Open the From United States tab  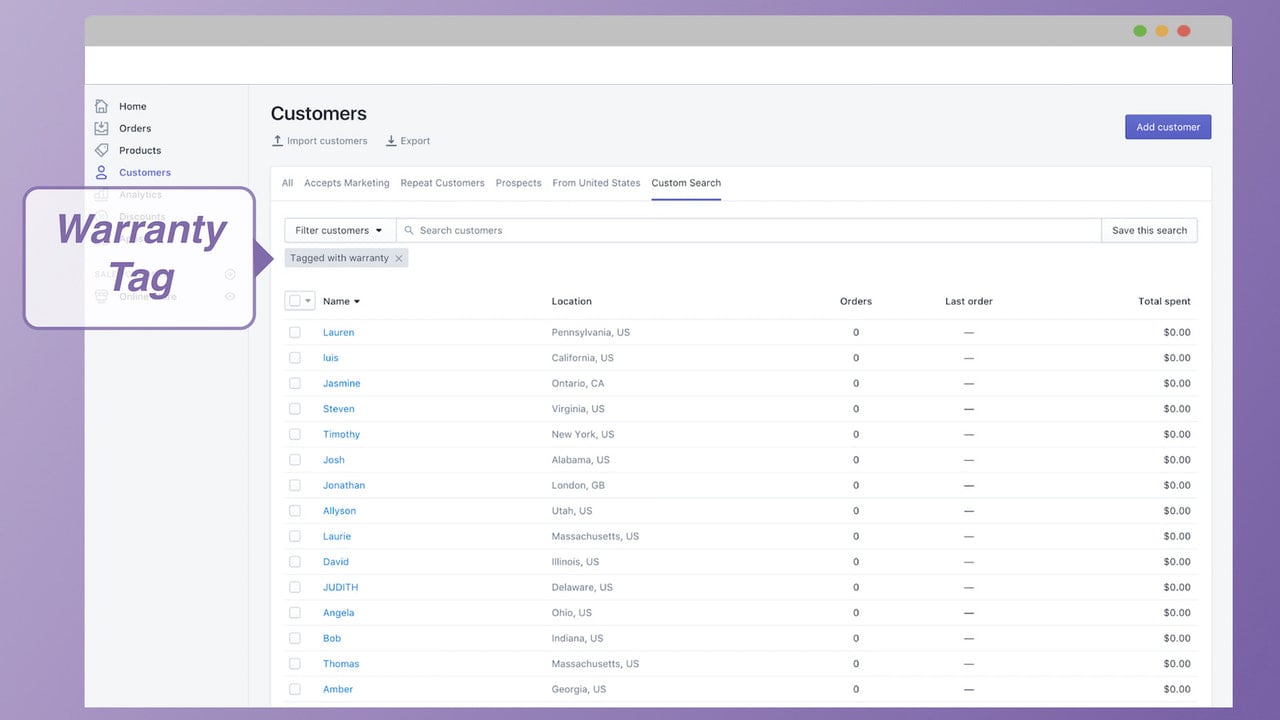tap(596, 183)
